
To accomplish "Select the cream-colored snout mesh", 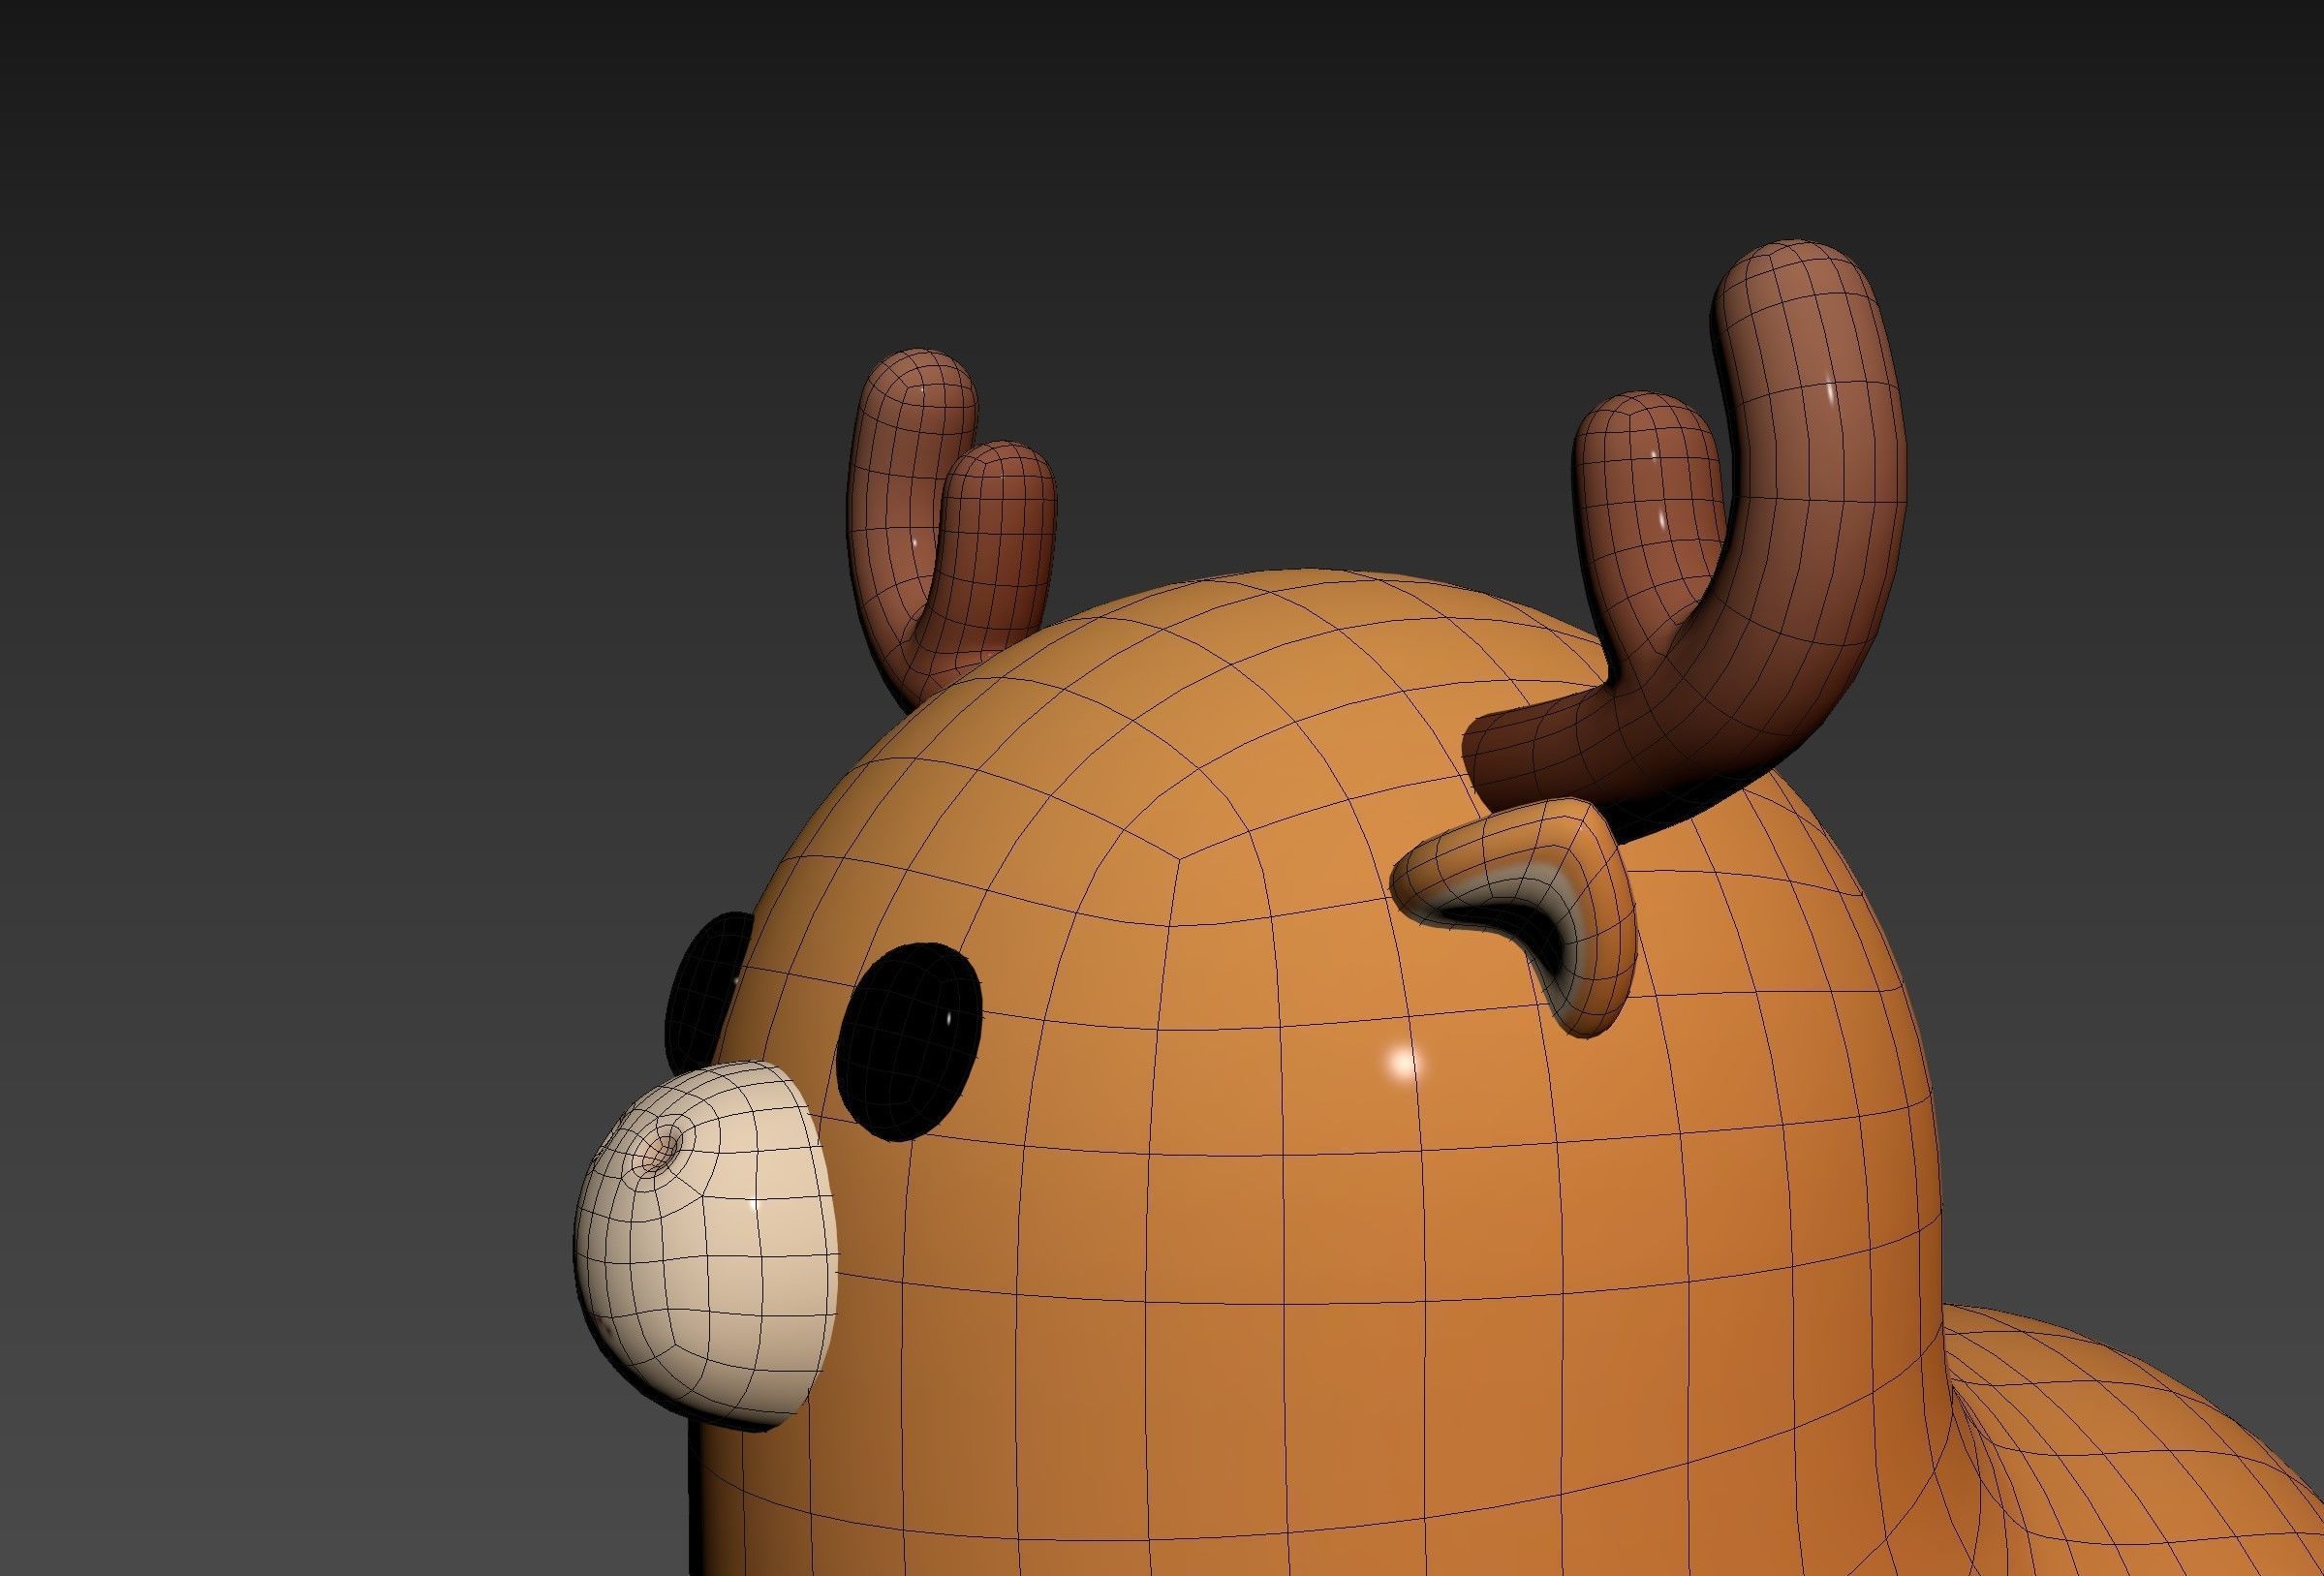I will 706,1246.
